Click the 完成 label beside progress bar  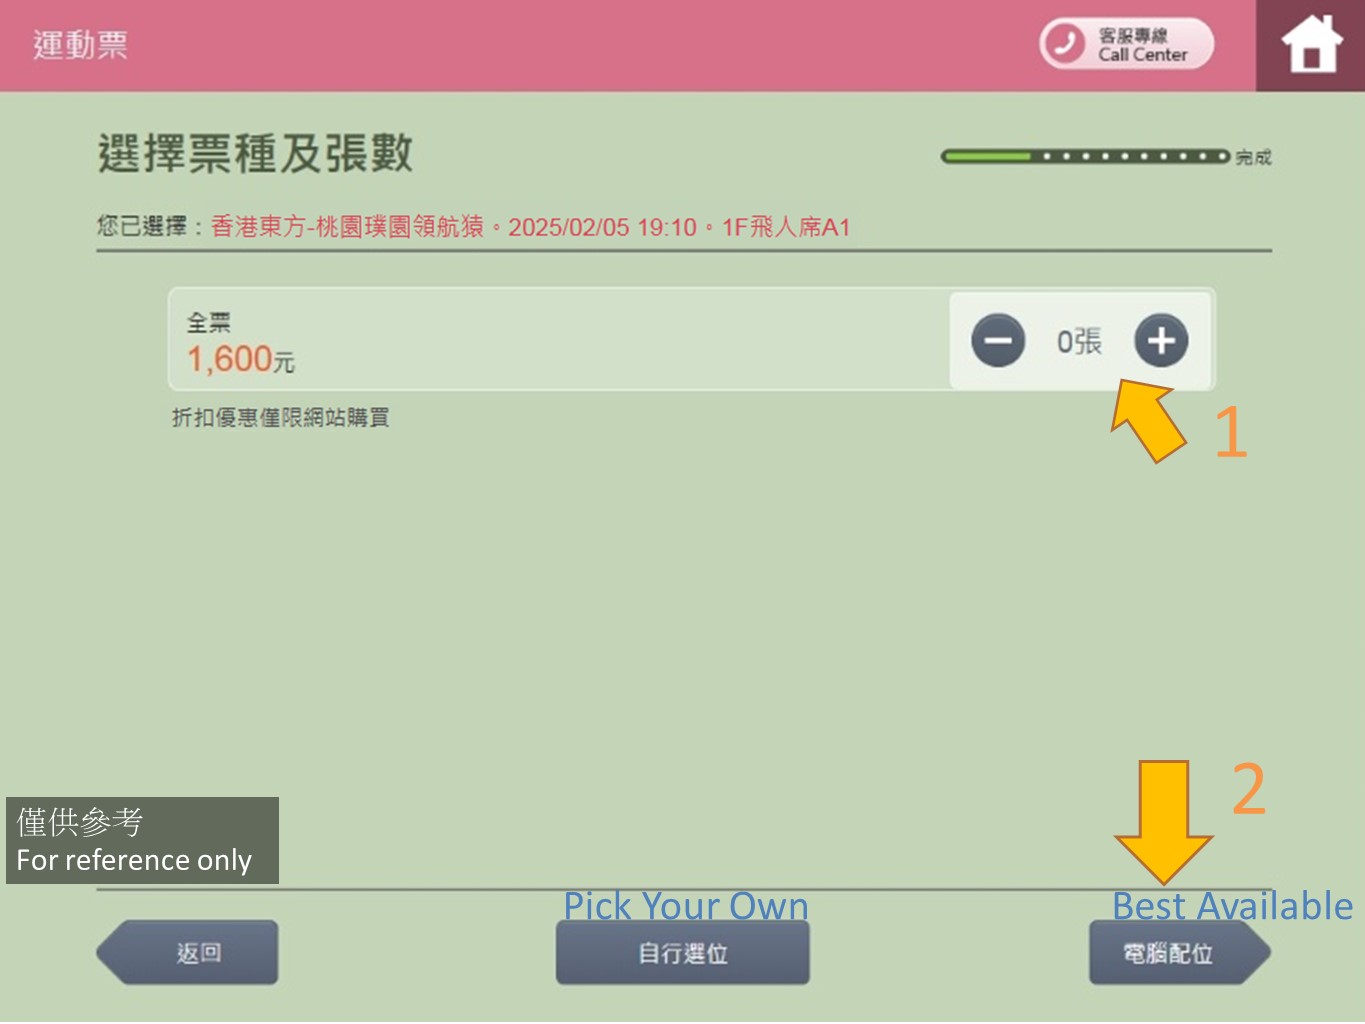1253,157
